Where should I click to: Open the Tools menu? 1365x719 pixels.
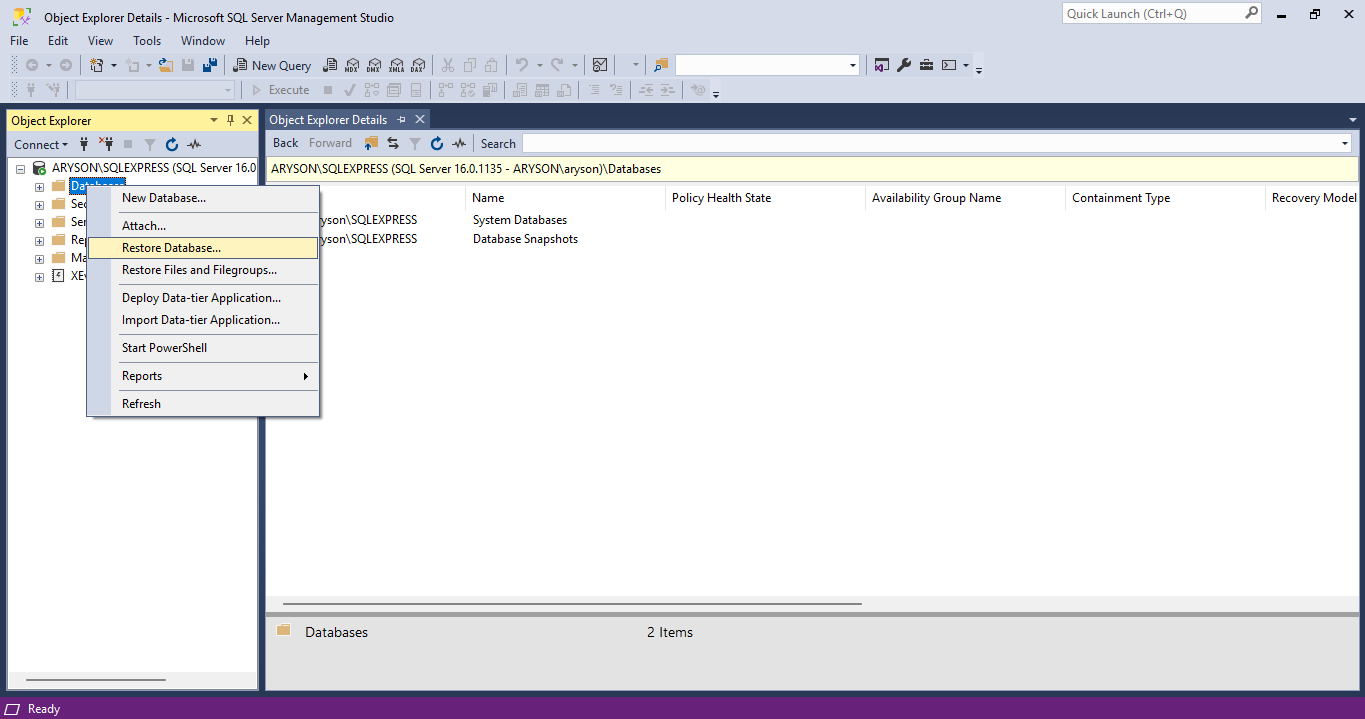point(147,41)
